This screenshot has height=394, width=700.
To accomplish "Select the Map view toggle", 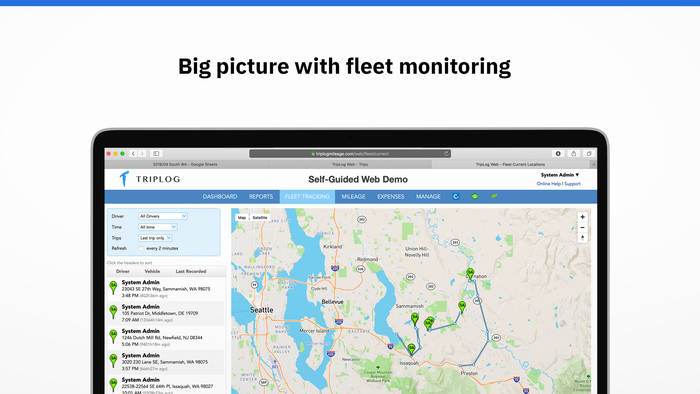I will click(x=242, y=218).
